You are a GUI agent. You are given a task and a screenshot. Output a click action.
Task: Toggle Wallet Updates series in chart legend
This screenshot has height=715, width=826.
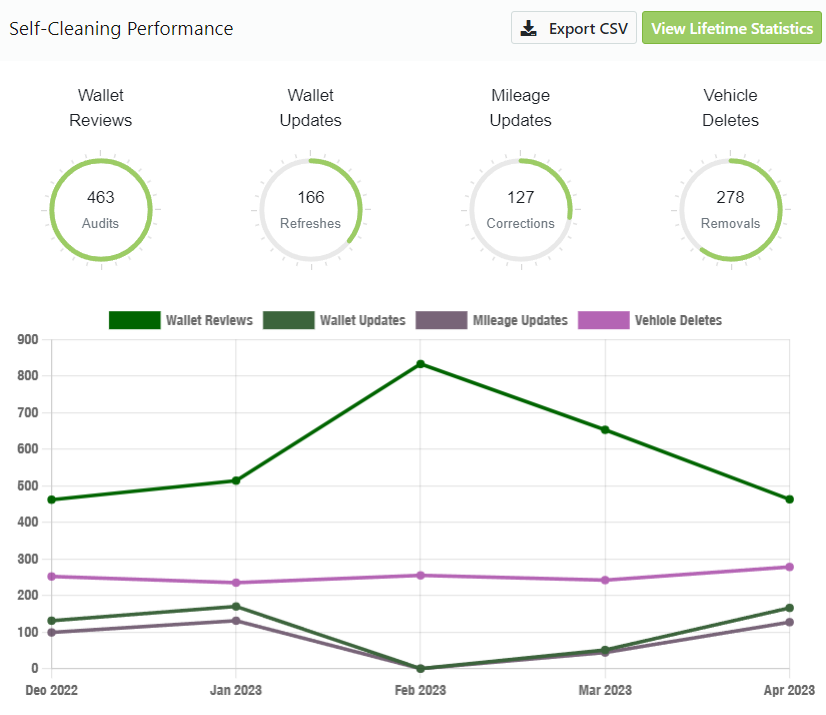click(x=334, y=320)
